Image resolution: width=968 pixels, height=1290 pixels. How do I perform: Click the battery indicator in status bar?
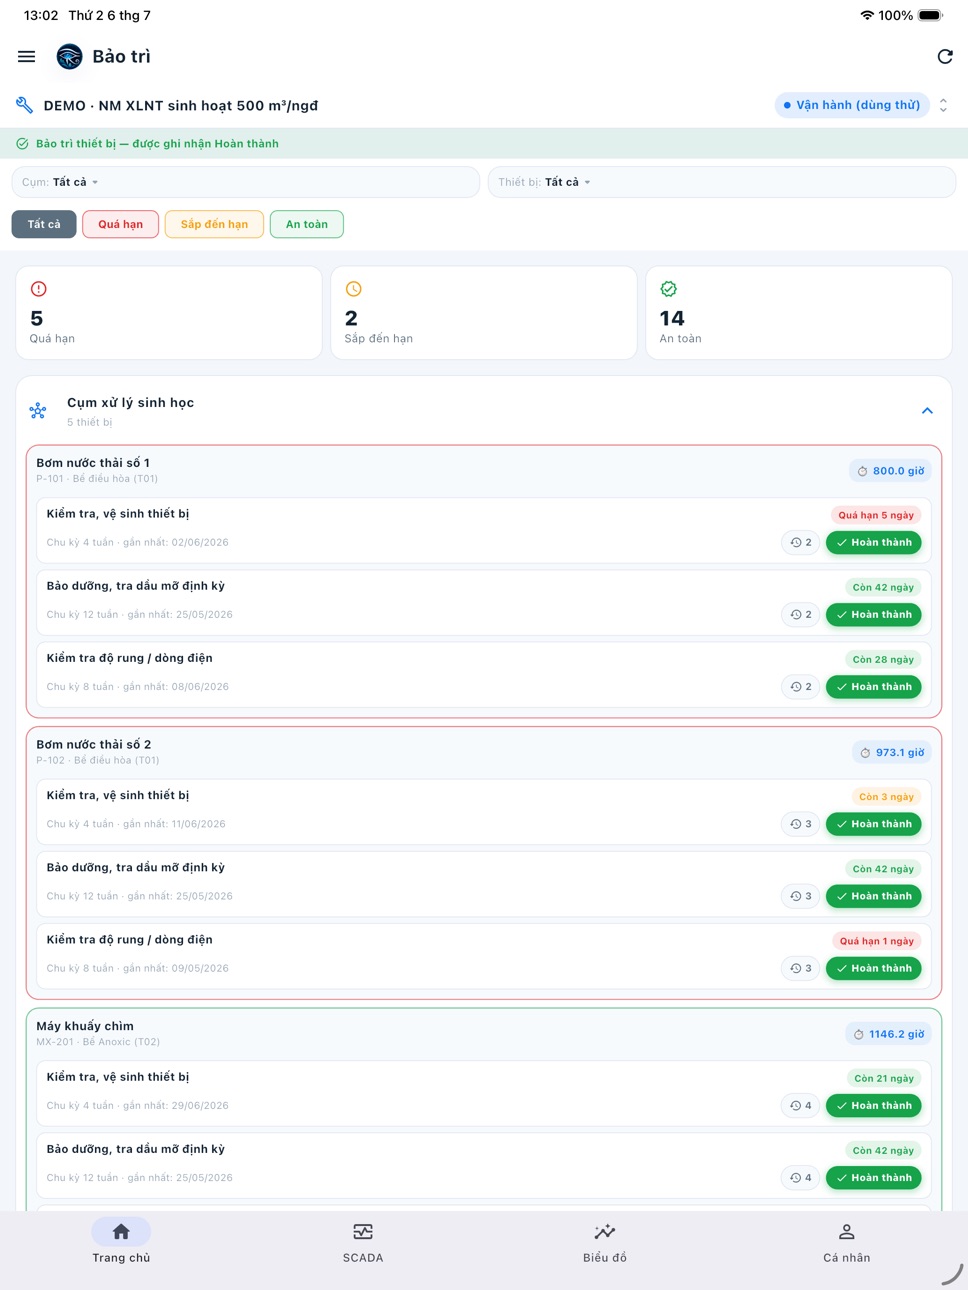click(x=930, y=16)
